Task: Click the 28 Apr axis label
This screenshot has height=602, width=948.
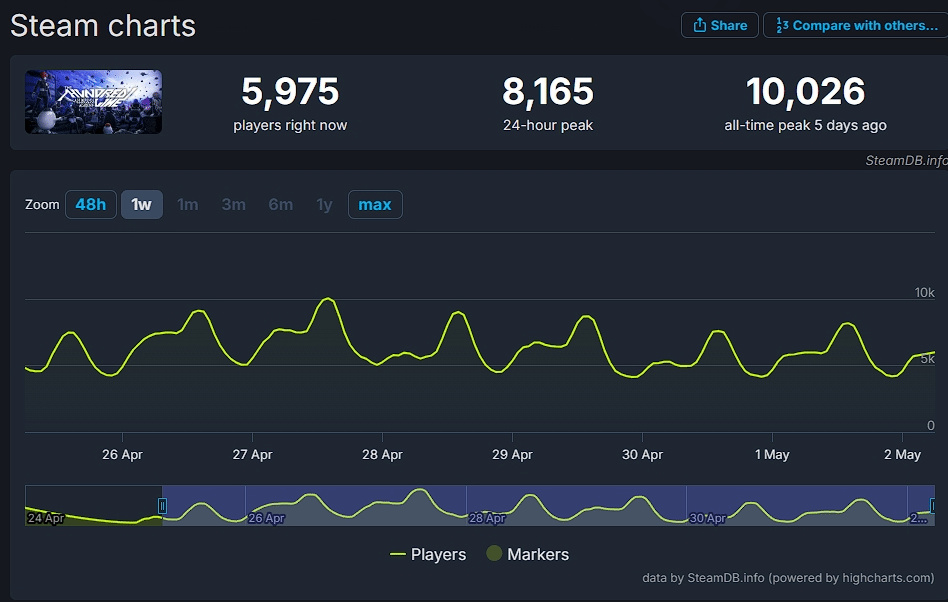Action: click(382, 455)
